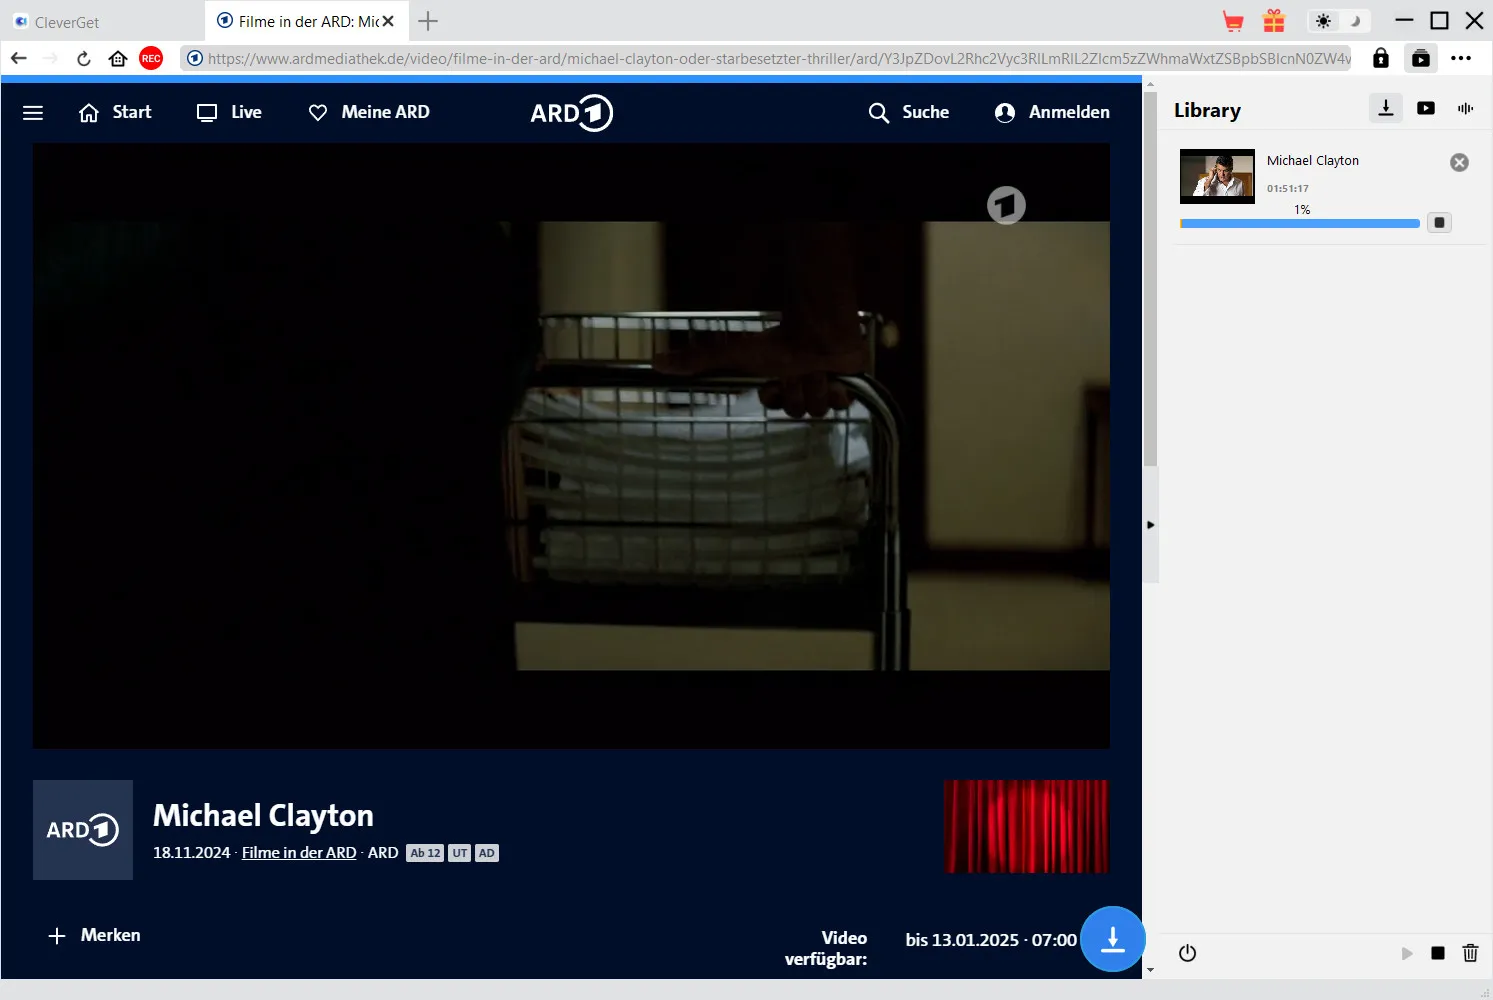Reload the page with refresh icon
Screen dimensions: 1493x1000
pos(84,58)
